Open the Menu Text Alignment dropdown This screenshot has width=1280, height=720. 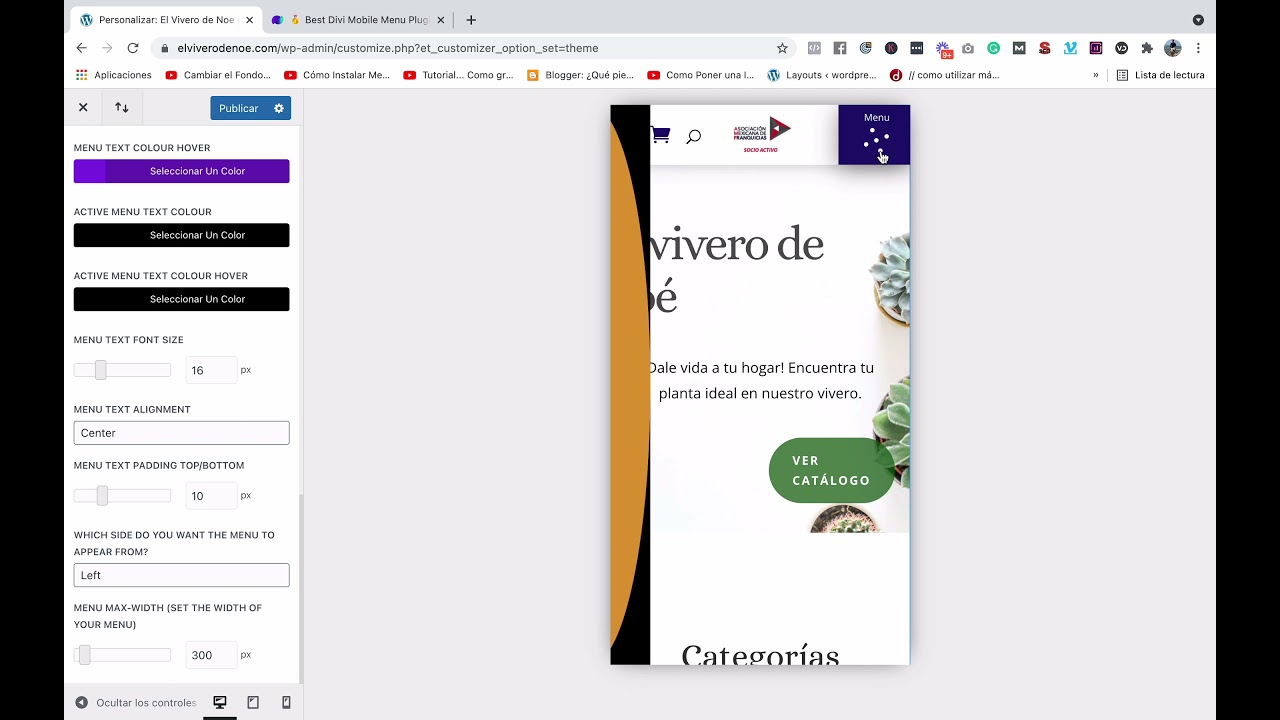coord(181,433)
